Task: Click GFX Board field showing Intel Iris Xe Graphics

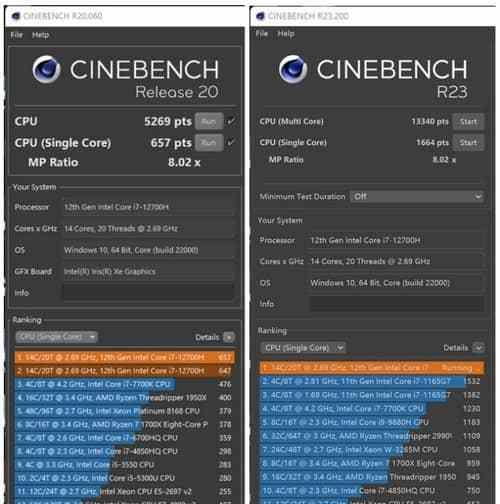Action: 149,271
